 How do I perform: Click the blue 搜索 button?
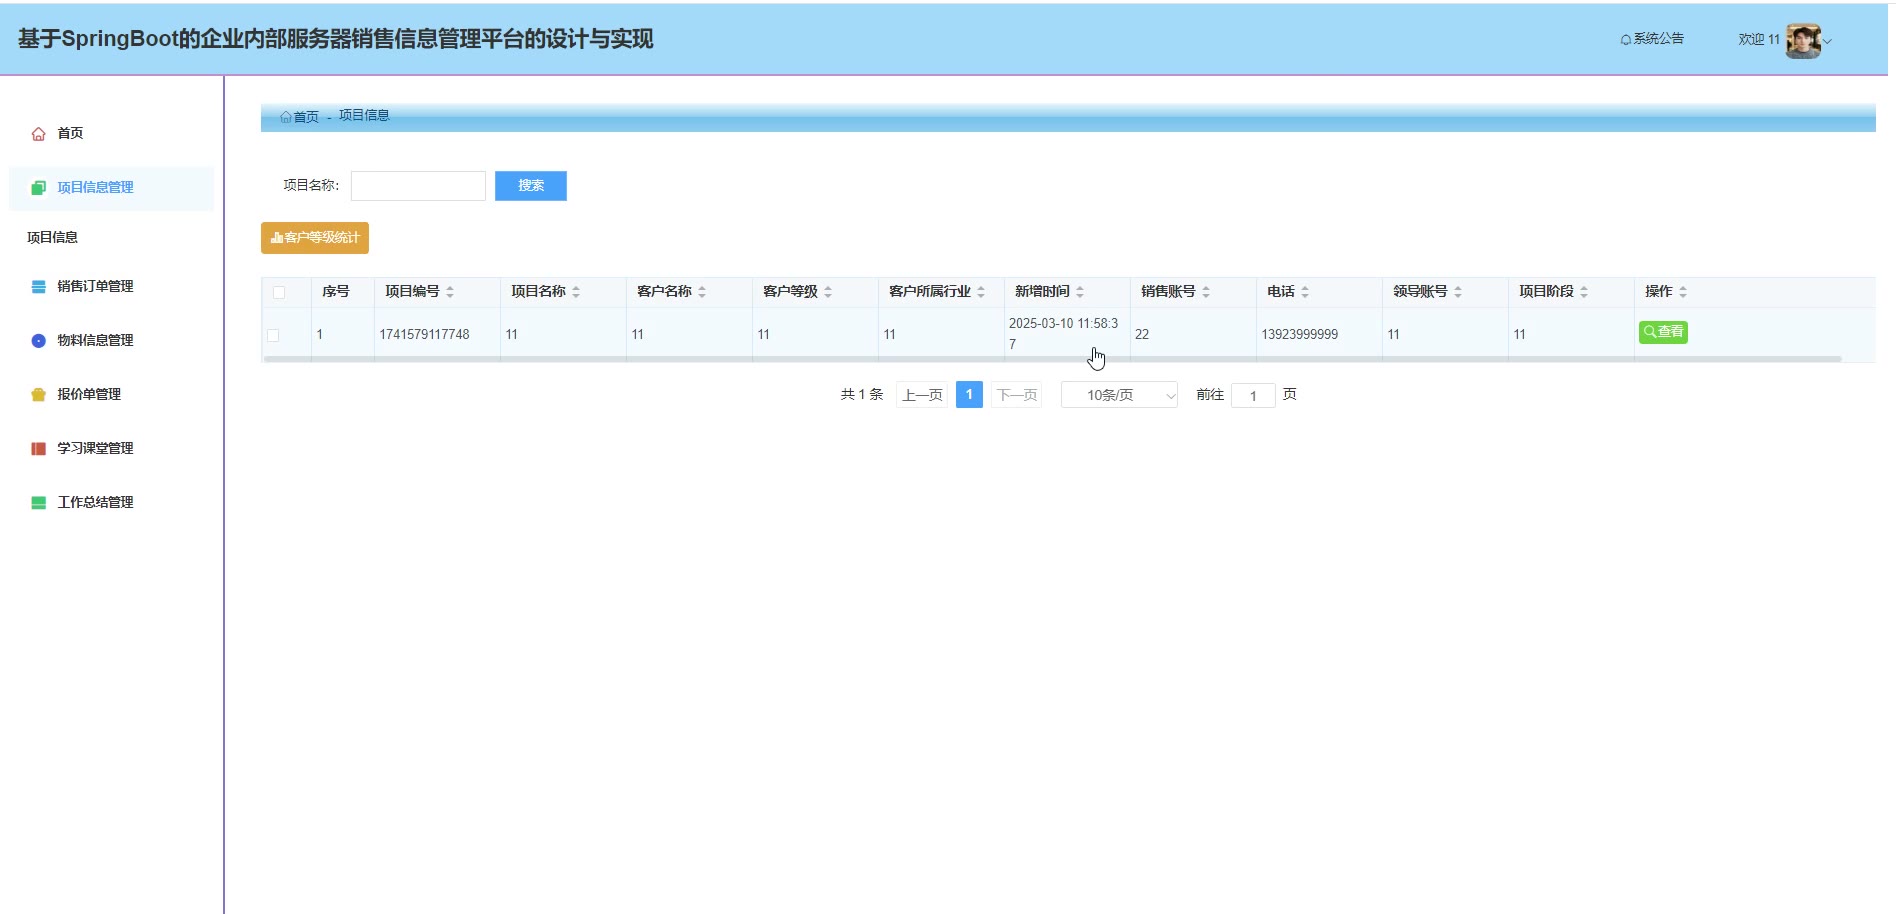pyautogui.click(x=531, y=186)
